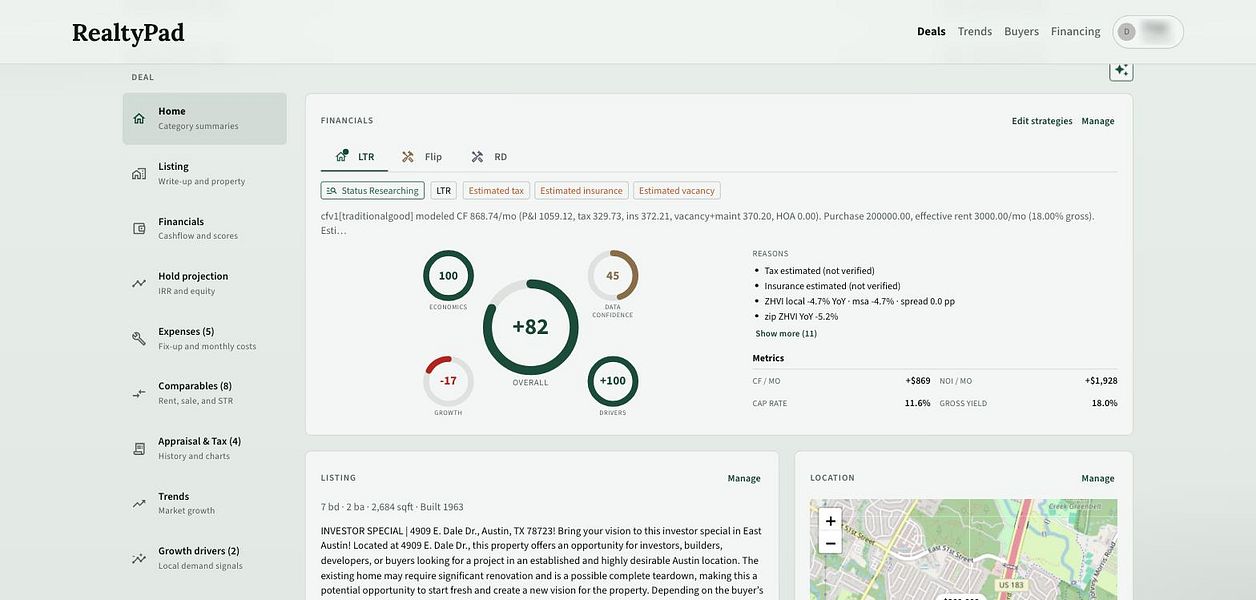Click 'zip ZHVI YoY -5.2%' reason

click(x=802, y=316)
